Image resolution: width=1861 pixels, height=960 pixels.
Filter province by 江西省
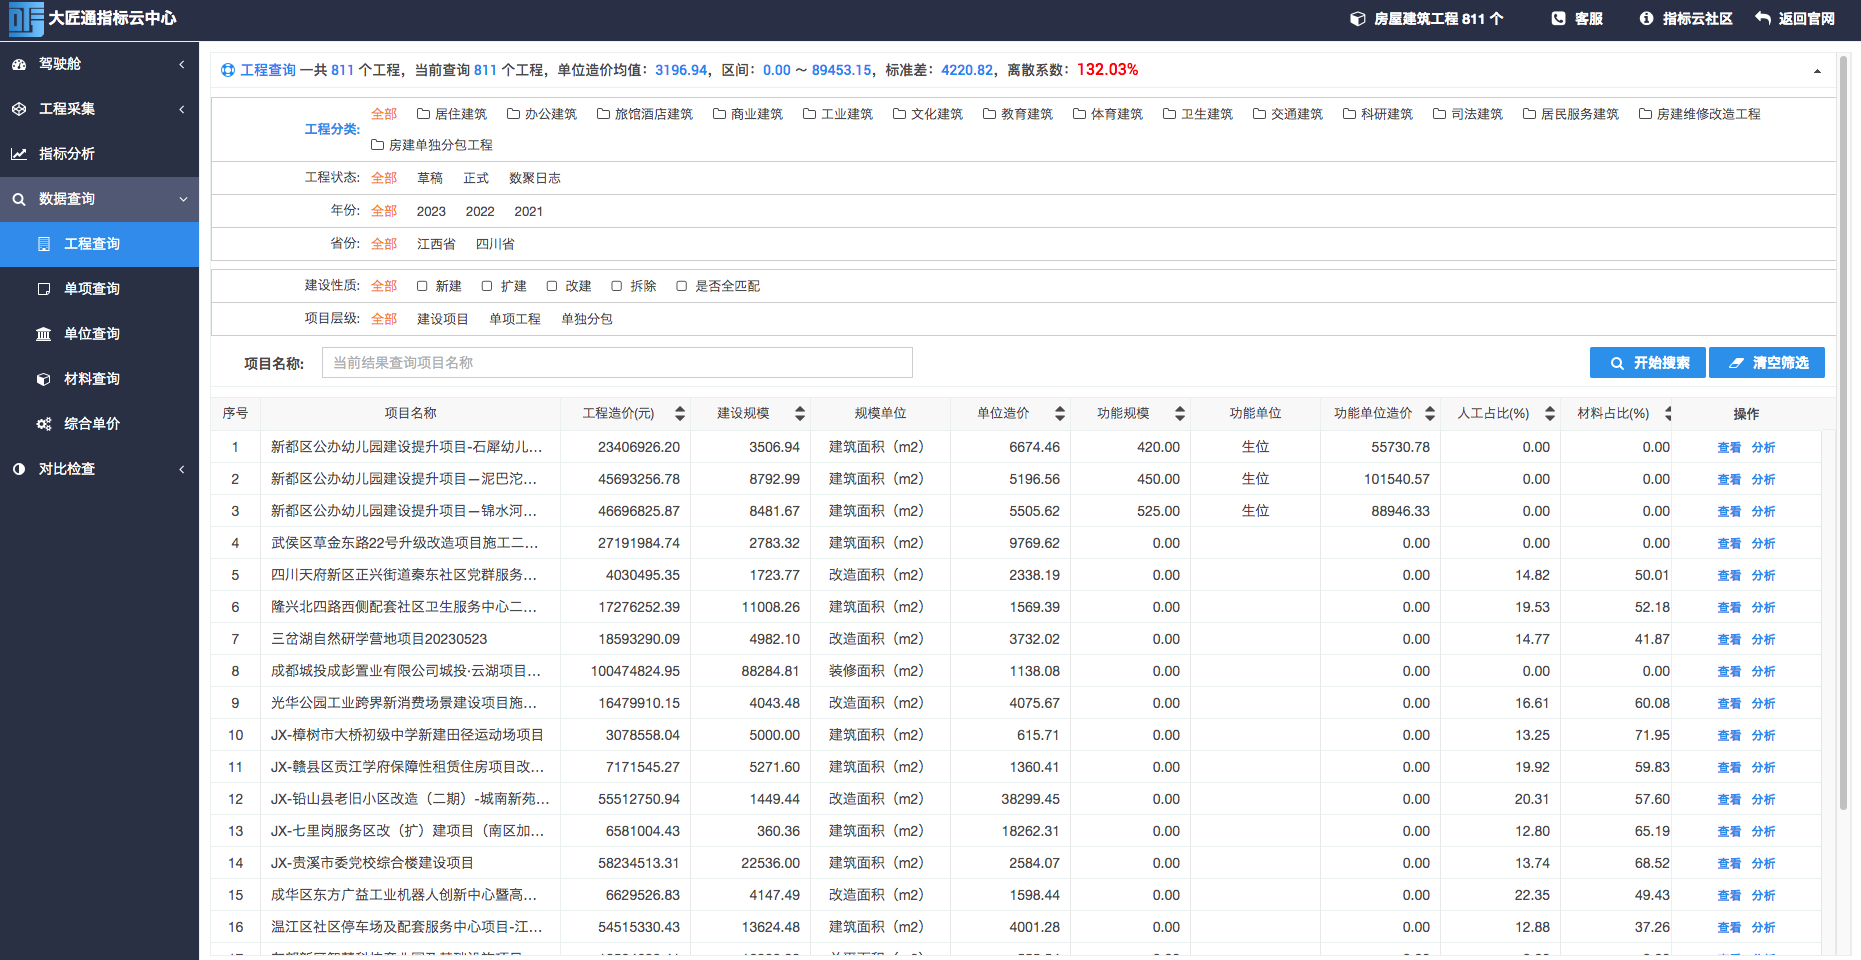pos(436,244)
